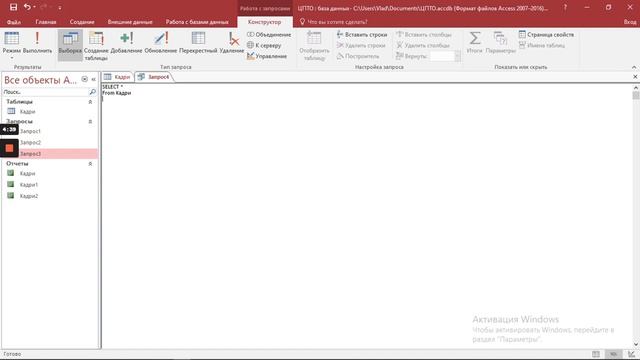Click the Вход sign-in link
The height and width of the screenshot is (360, 640).
630,22
